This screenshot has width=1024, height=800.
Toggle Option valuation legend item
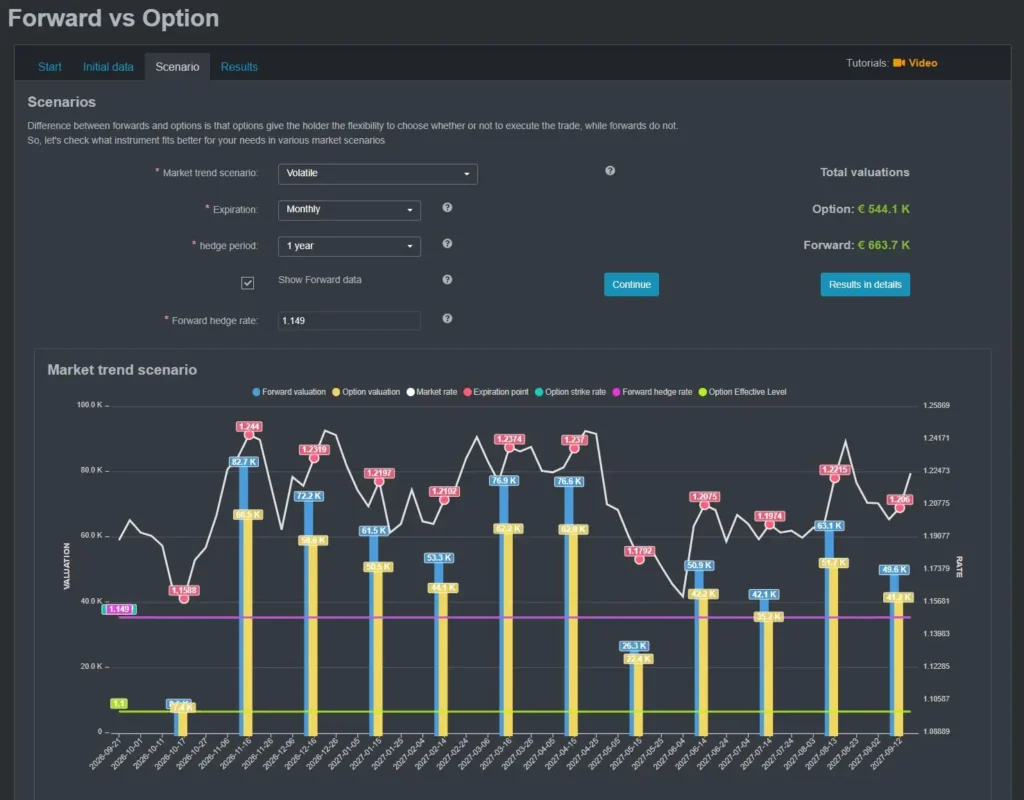click(366, 392)
